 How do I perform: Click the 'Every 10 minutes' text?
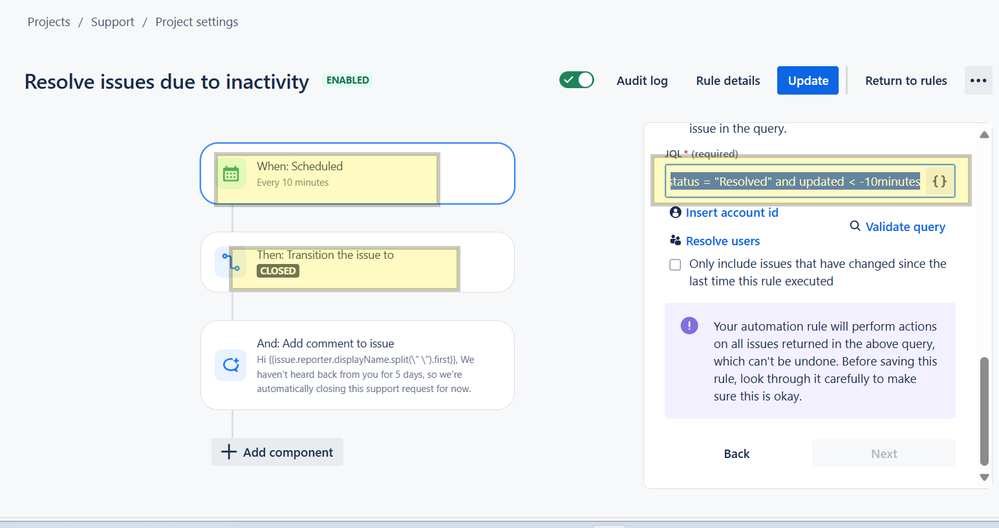[292, 182]
